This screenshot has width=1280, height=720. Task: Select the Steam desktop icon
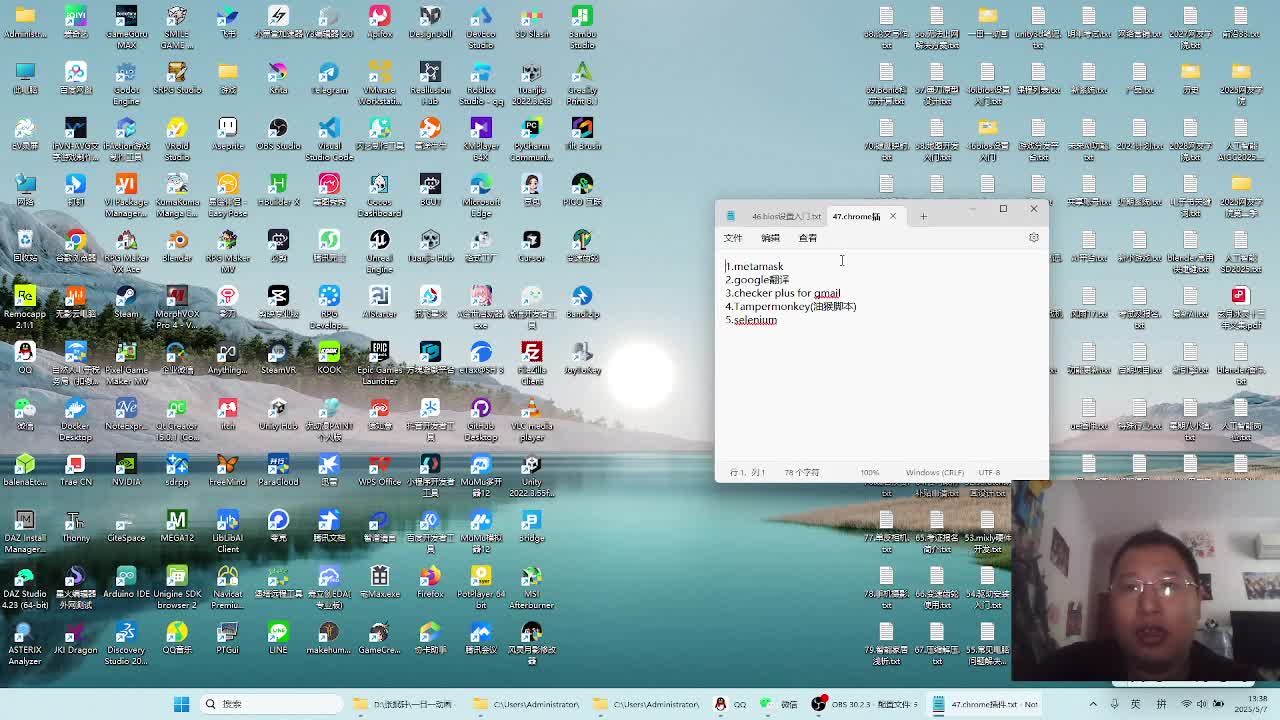click(126, 303)
